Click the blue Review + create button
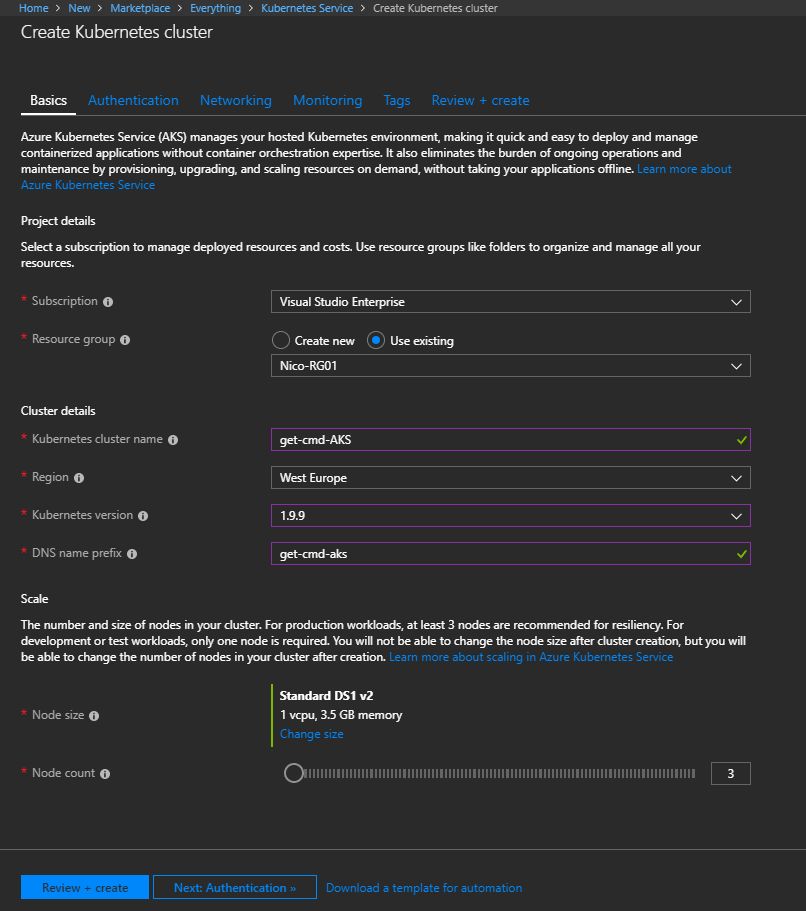Screen dimensions: 806x911 pos(85,887)
